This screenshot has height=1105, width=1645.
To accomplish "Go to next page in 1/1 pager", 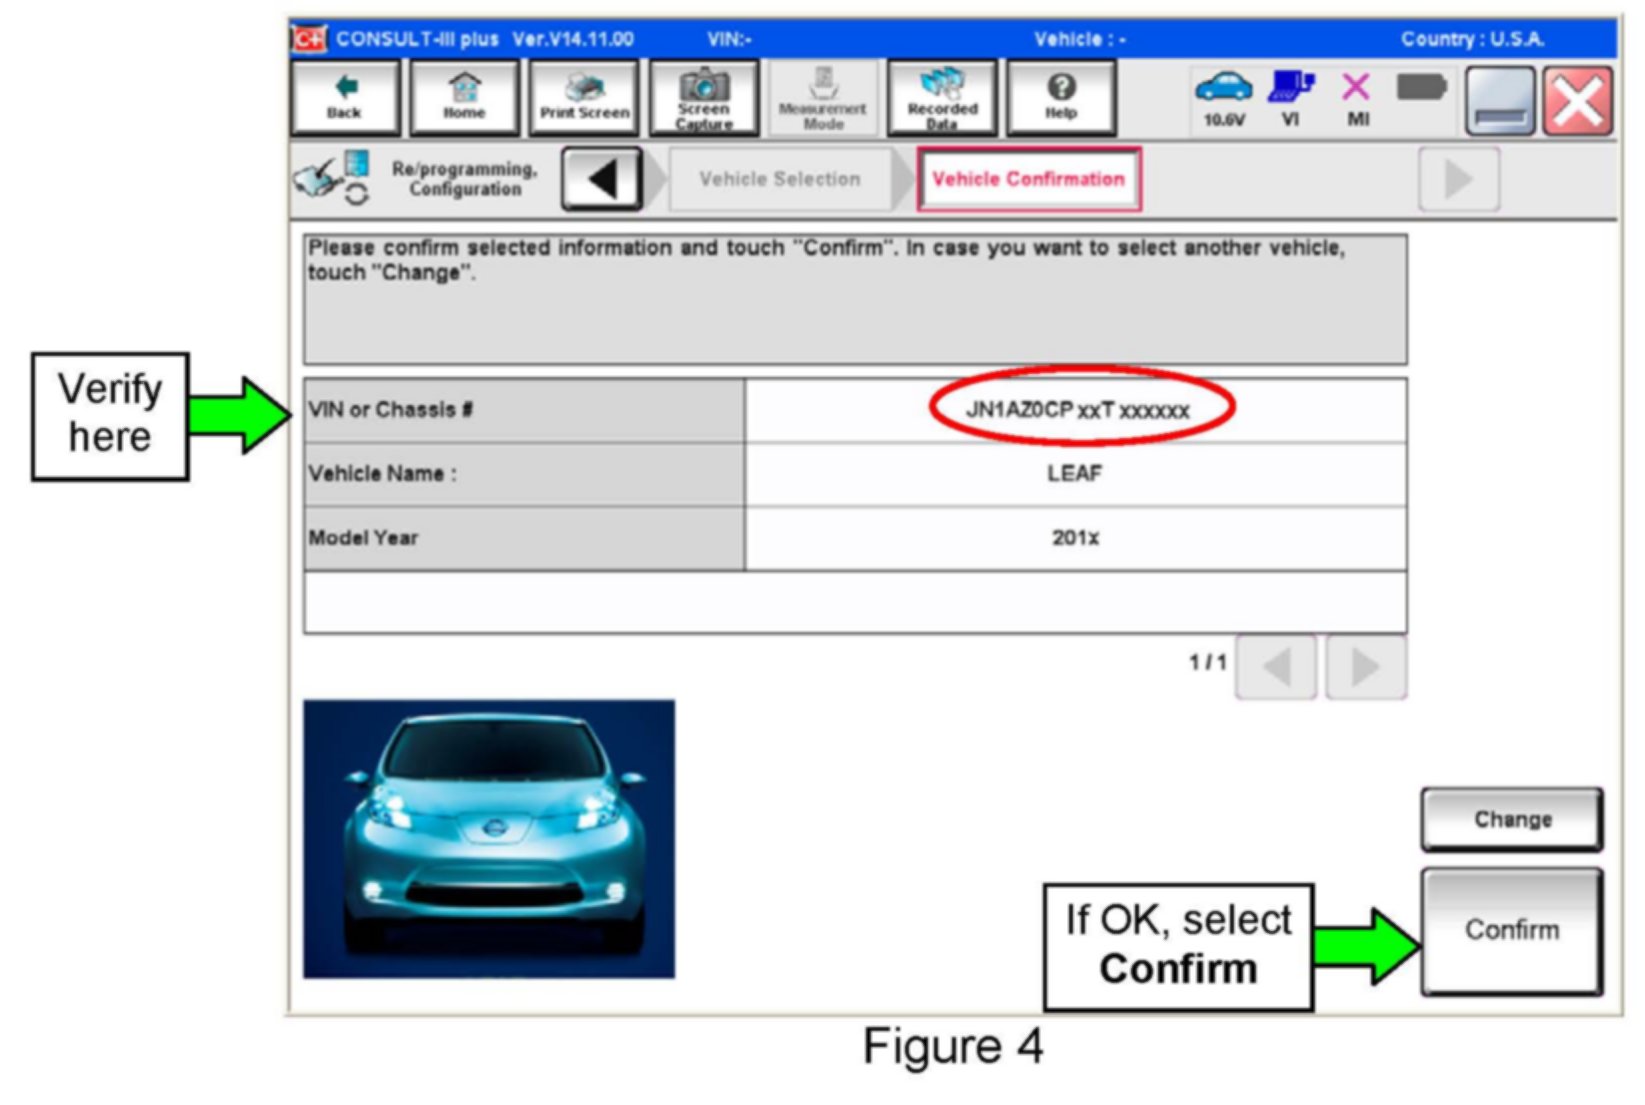I will (x=1365, y=667).
